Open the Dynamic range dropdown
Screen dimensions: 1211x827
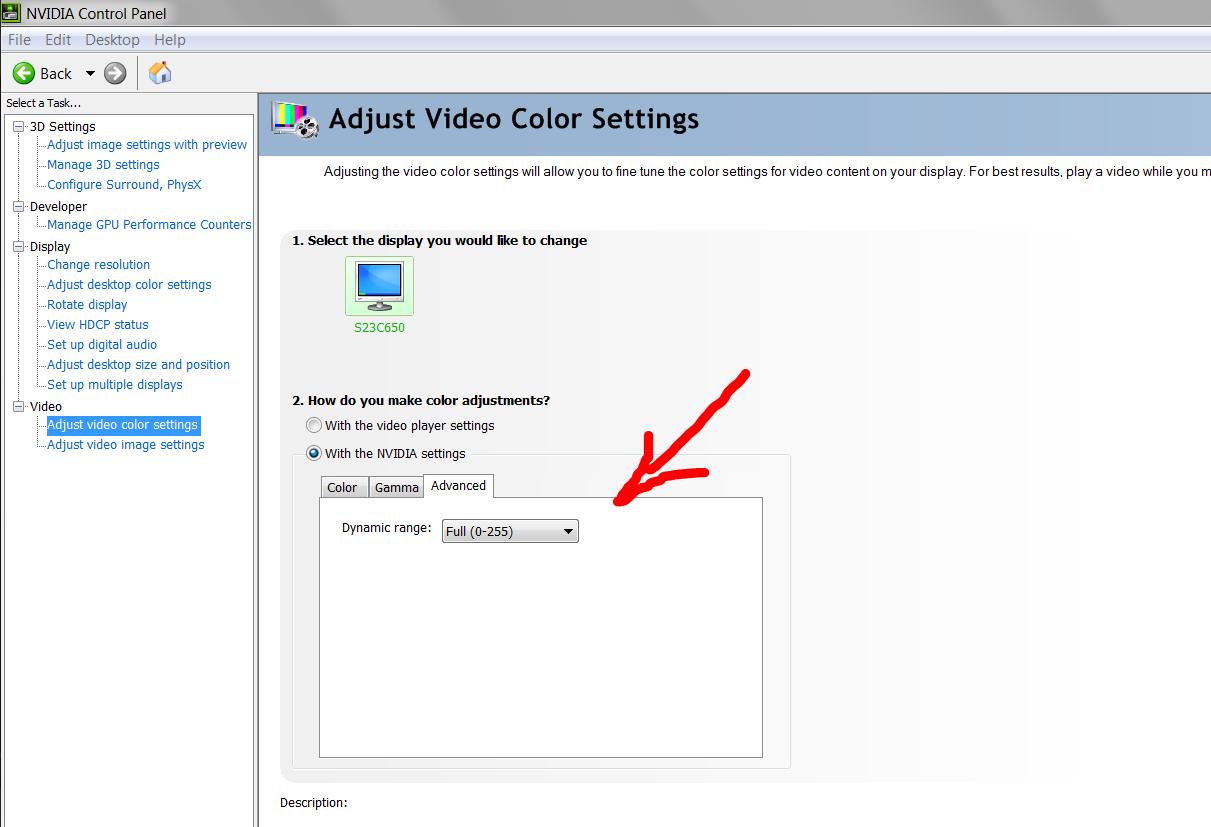[510, 531]
